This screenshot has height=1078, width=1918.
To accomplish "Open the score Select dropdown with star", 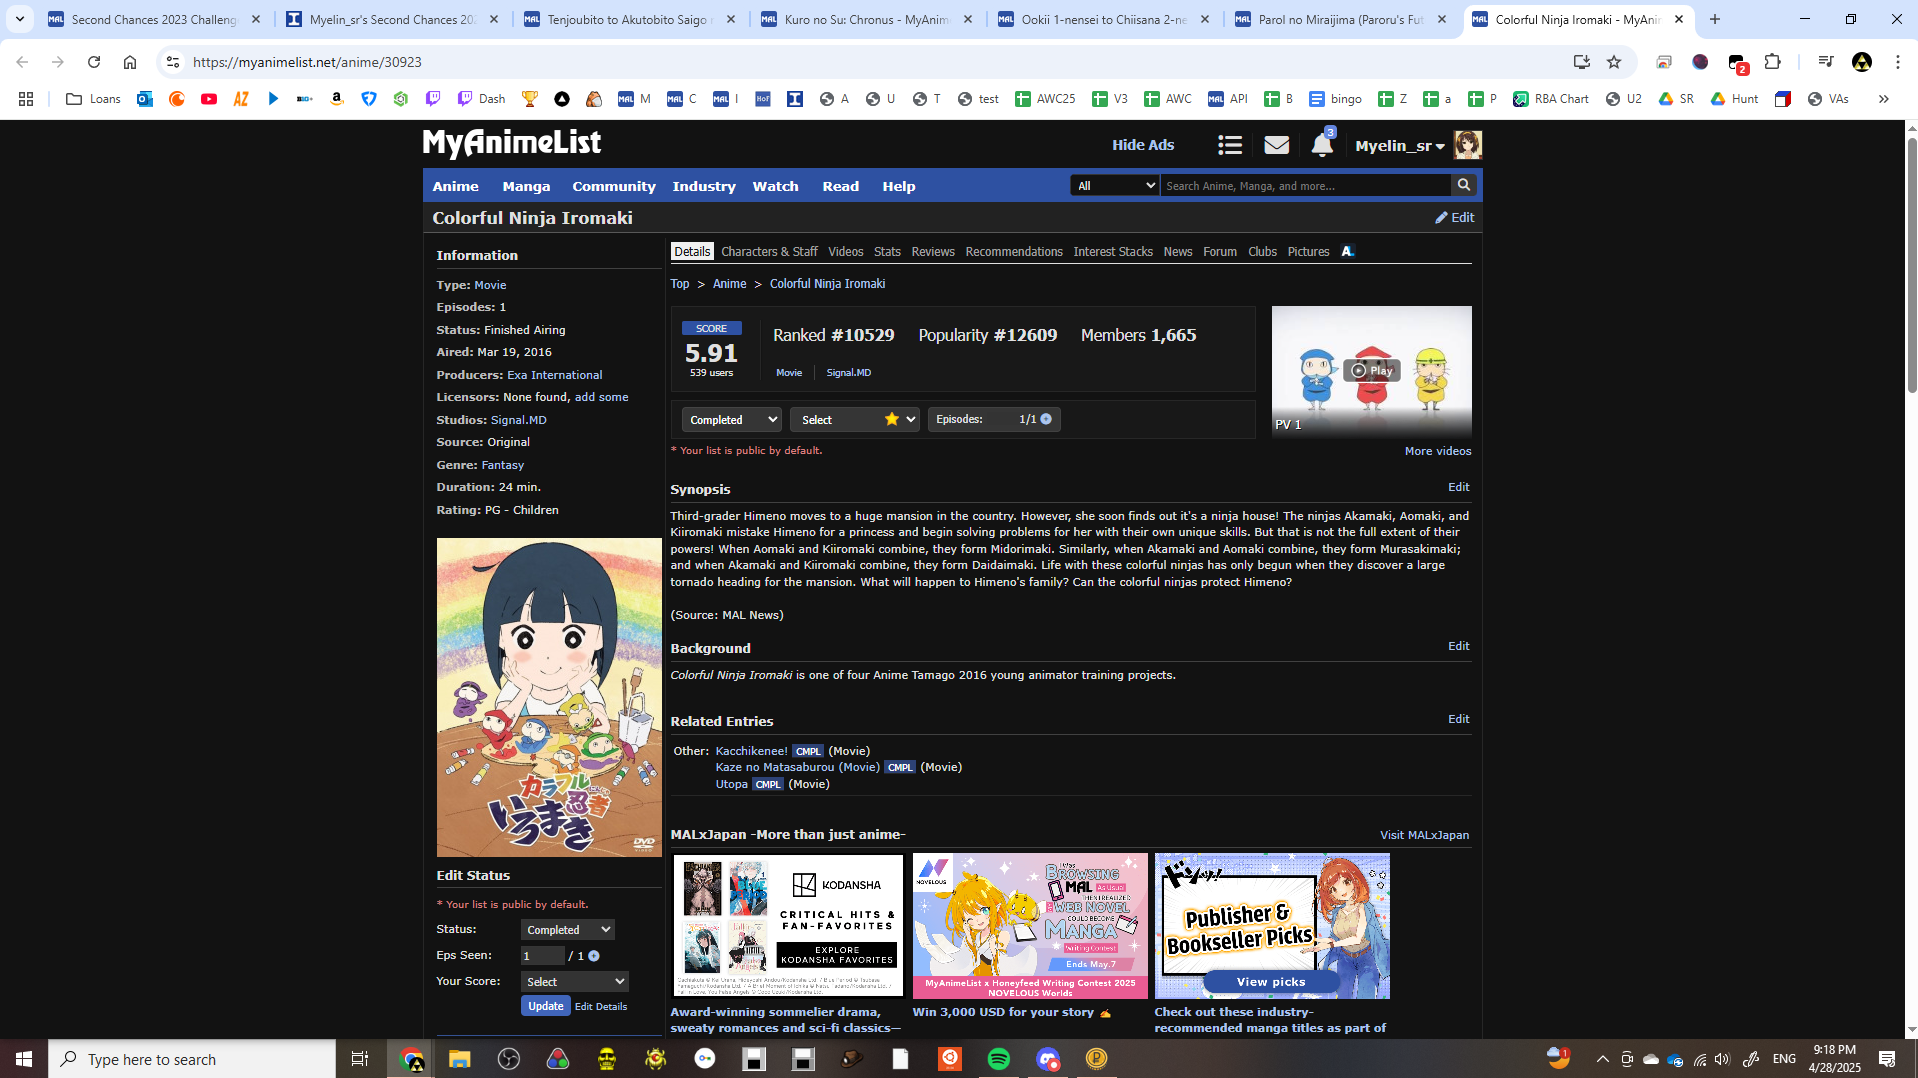I will click(854, 420).
